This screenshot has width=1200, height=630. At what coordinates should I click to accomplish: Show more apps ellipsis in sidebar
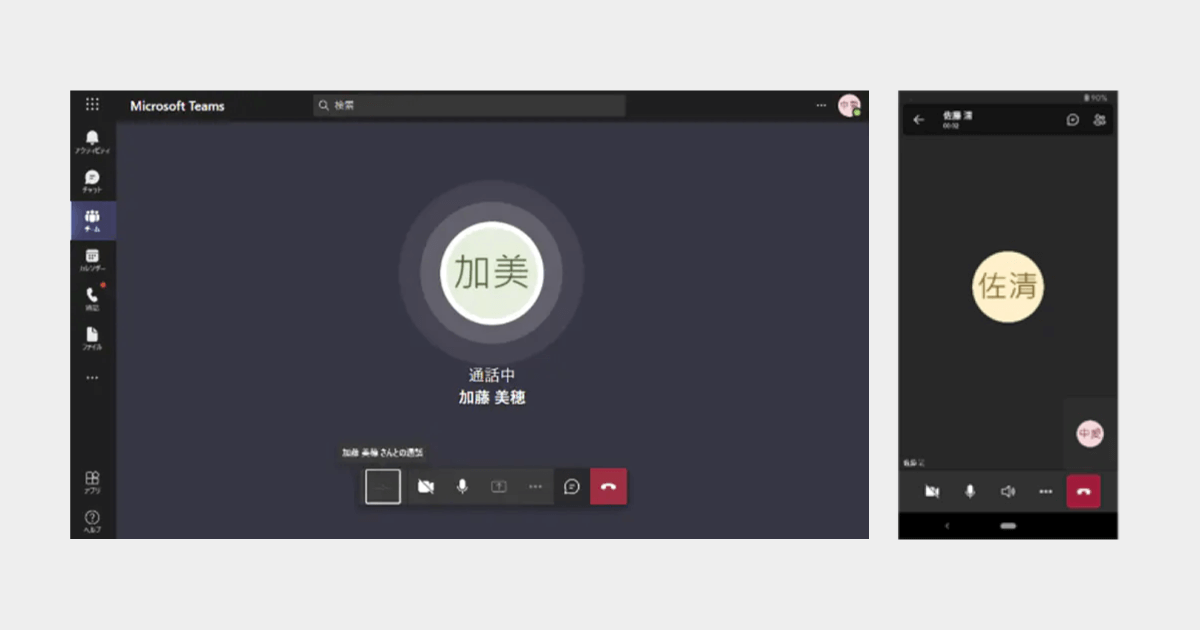click(92, 378)
